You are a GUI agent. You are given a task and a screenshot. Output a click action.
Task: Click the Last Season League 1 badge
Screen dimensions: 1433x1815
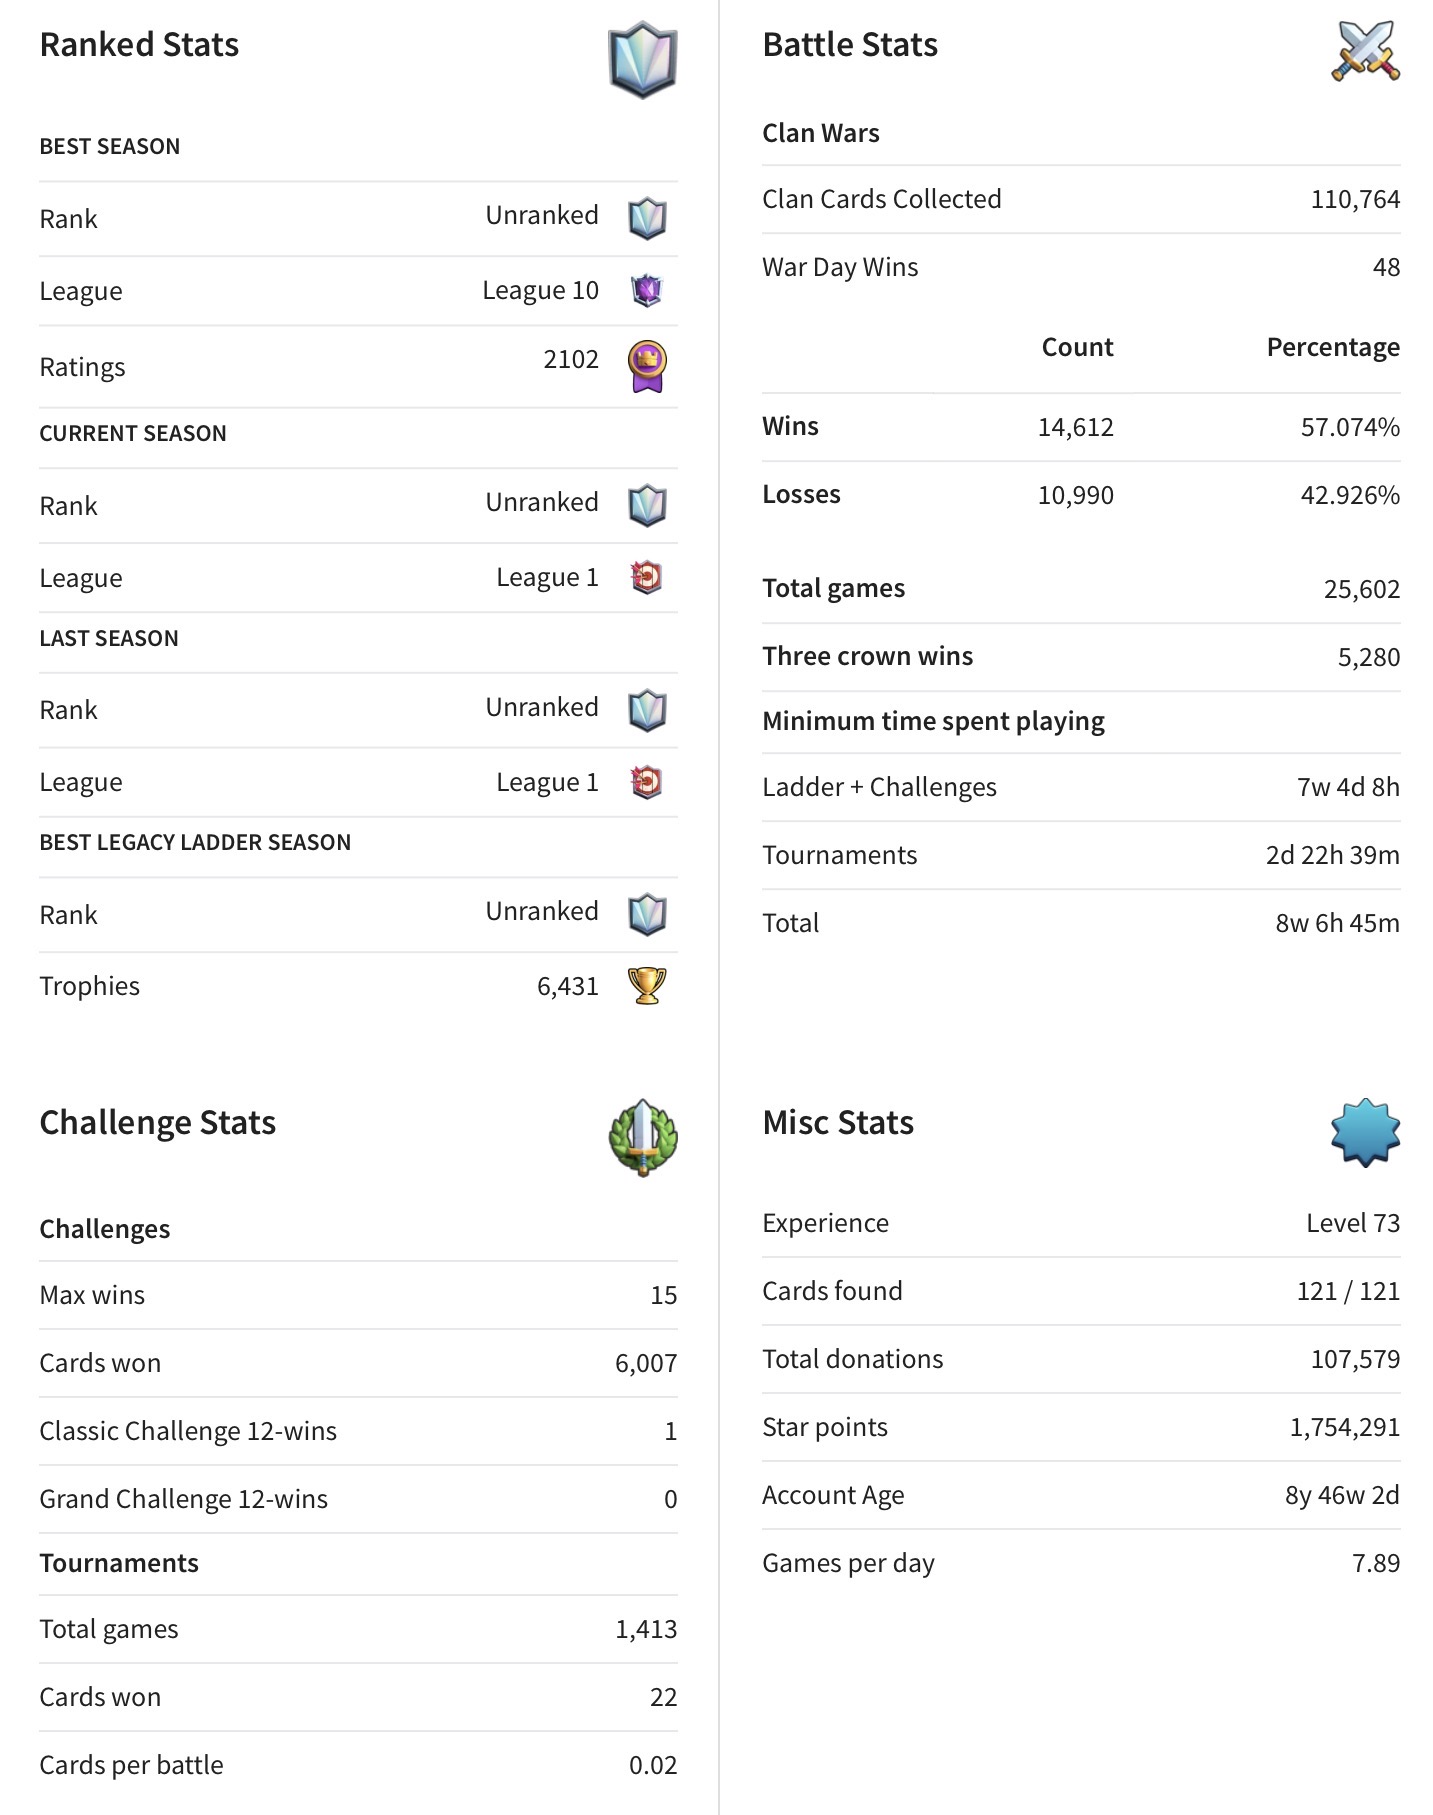647,782
